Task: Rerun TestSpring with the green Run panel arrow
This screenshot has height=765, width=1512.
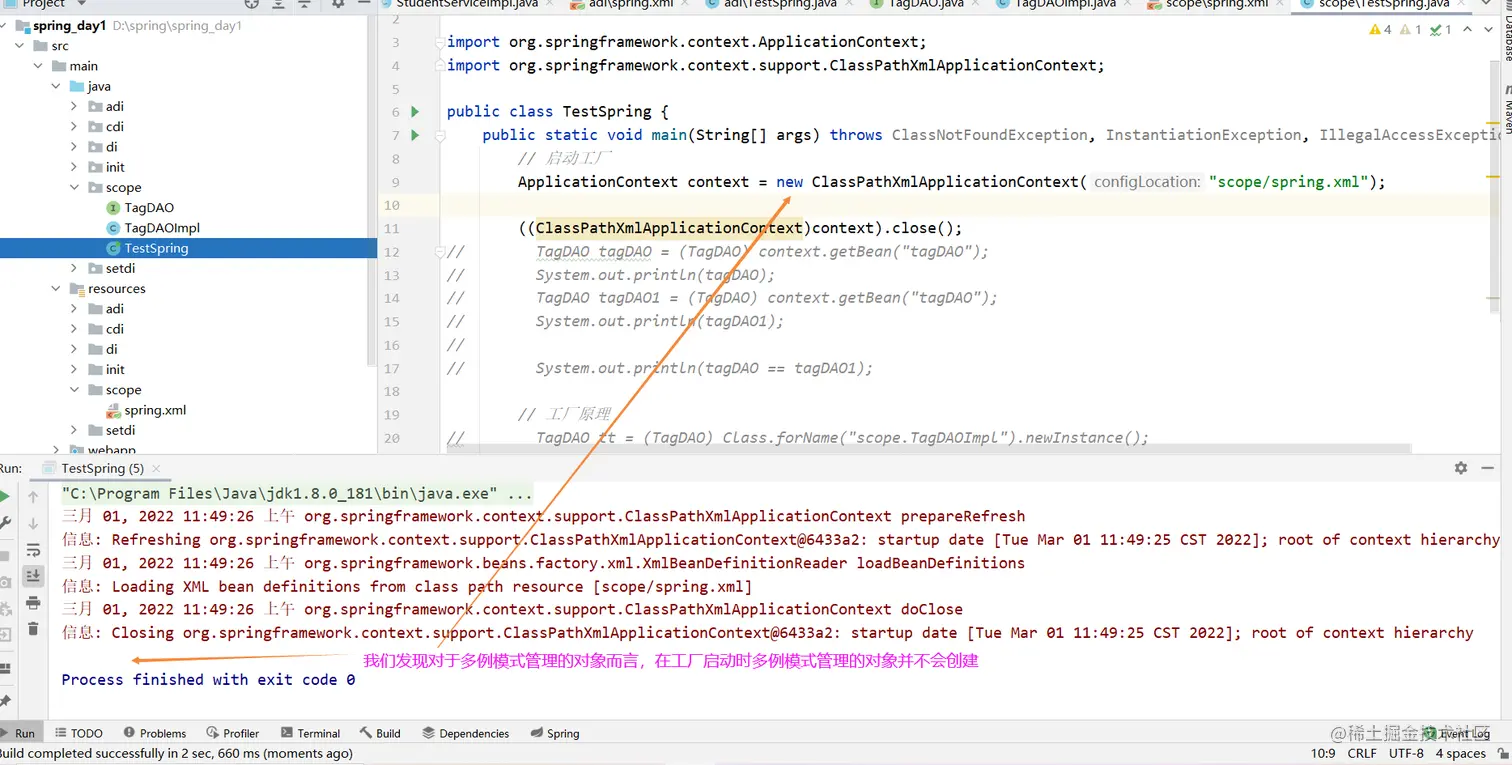Action: point(4,497)
